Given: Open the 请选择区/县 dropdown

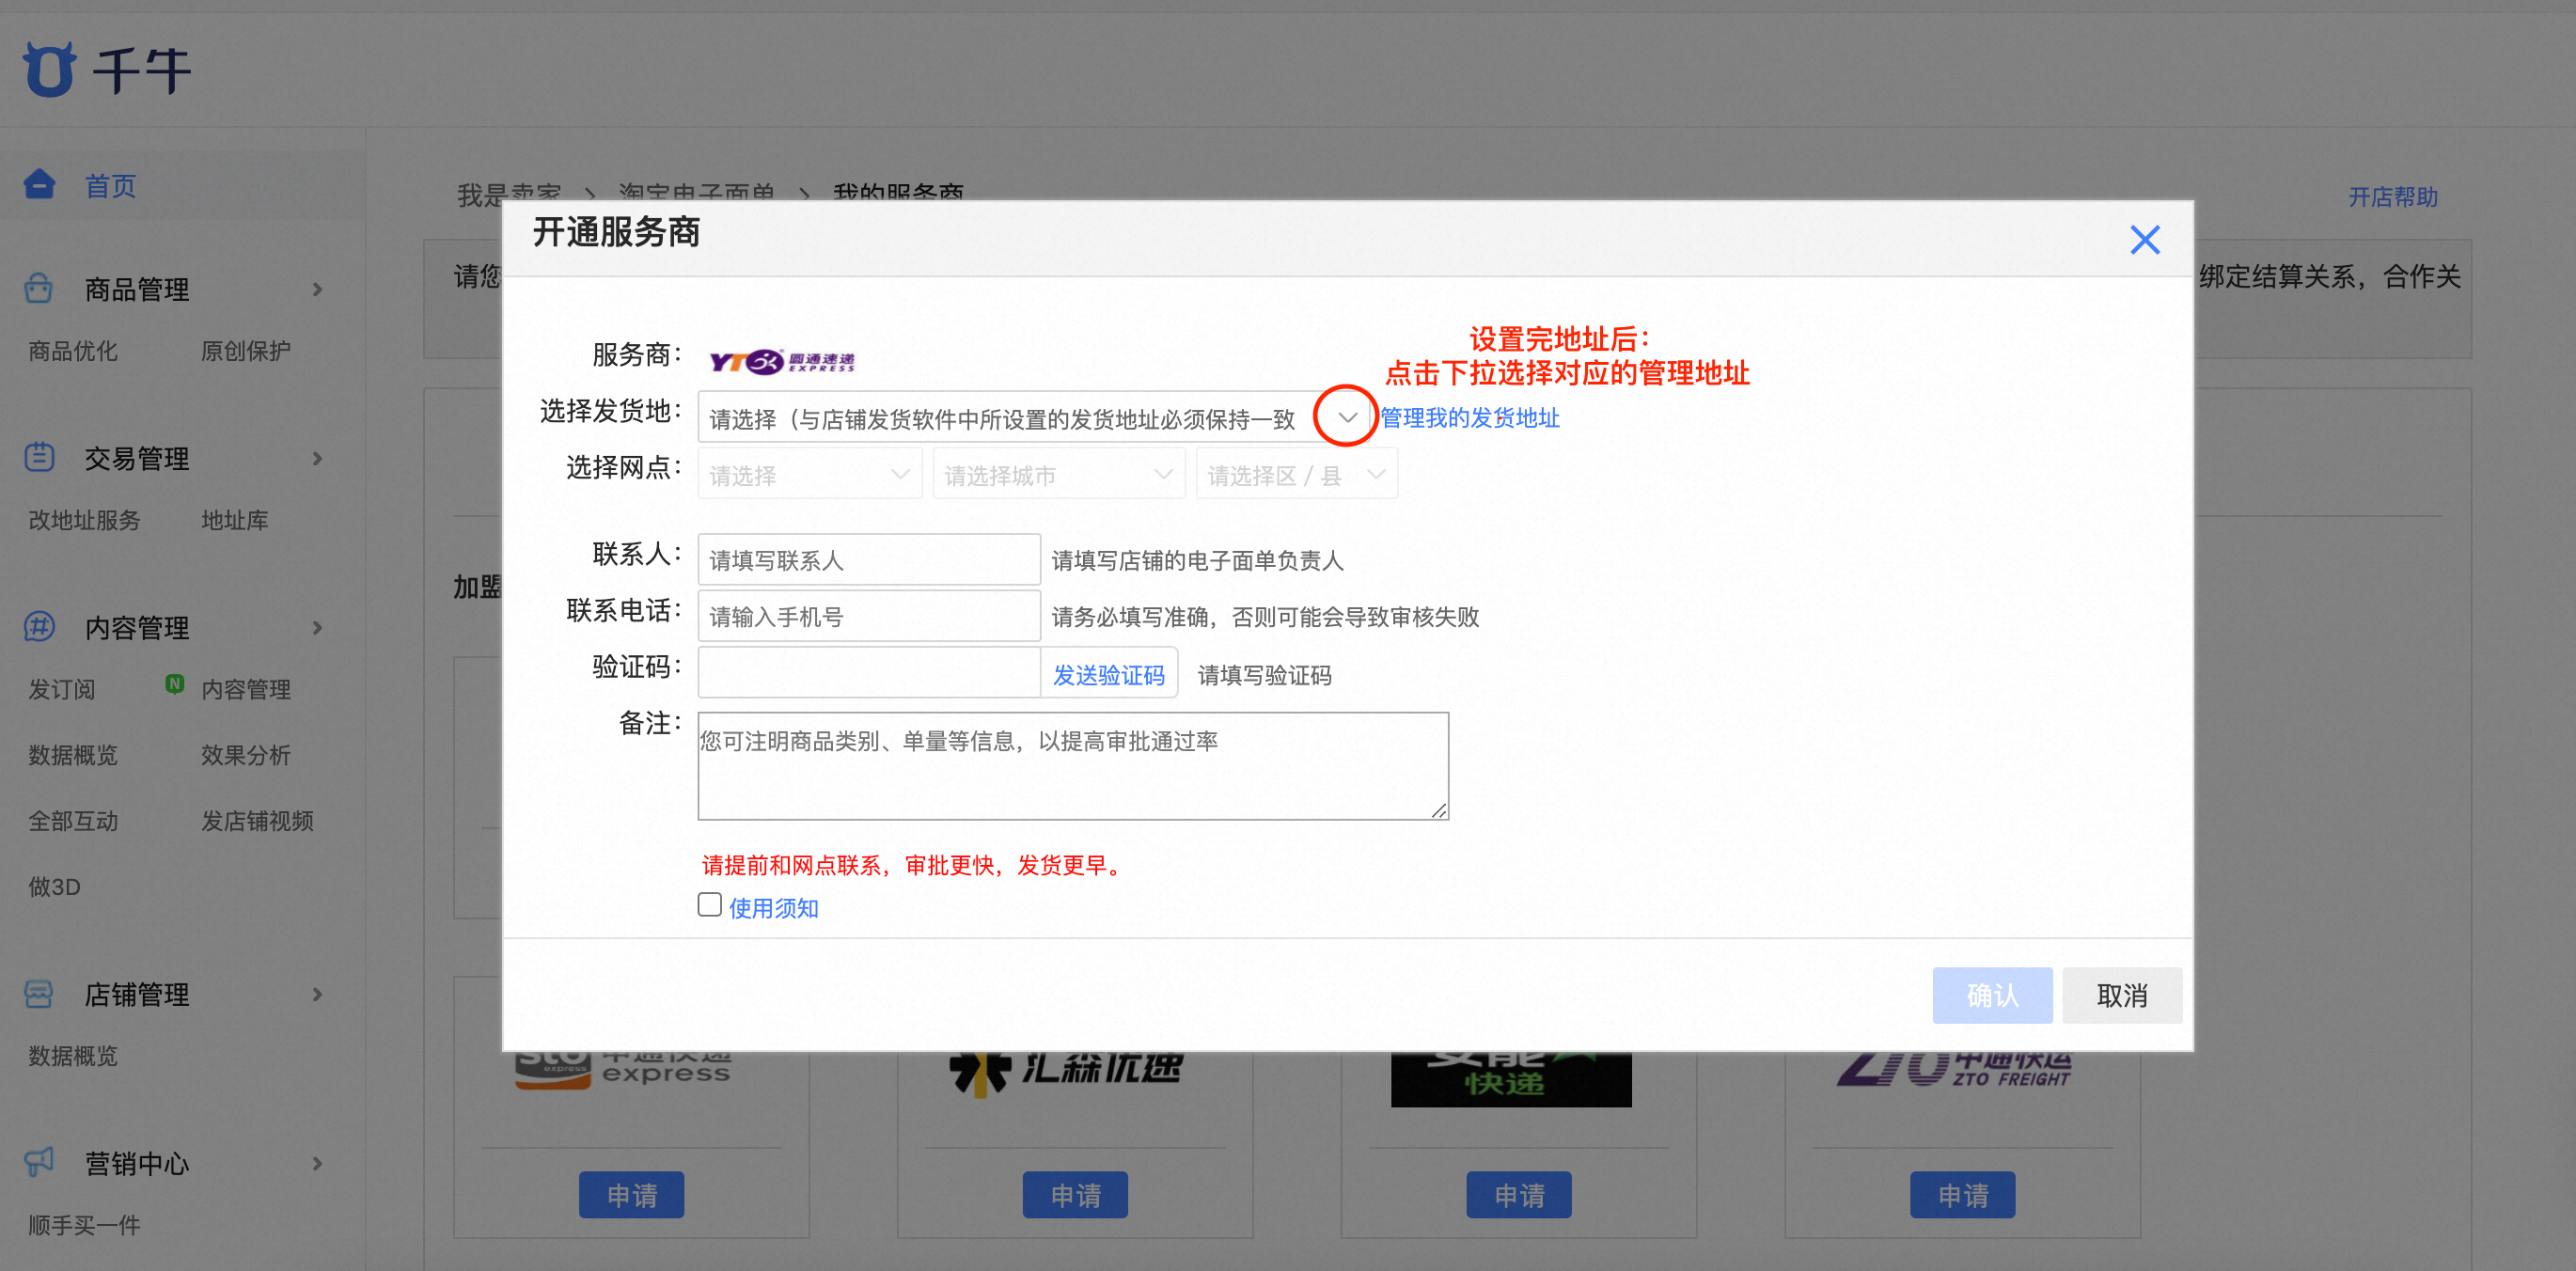Looking at the screenshot, I should coord(1297,474).
